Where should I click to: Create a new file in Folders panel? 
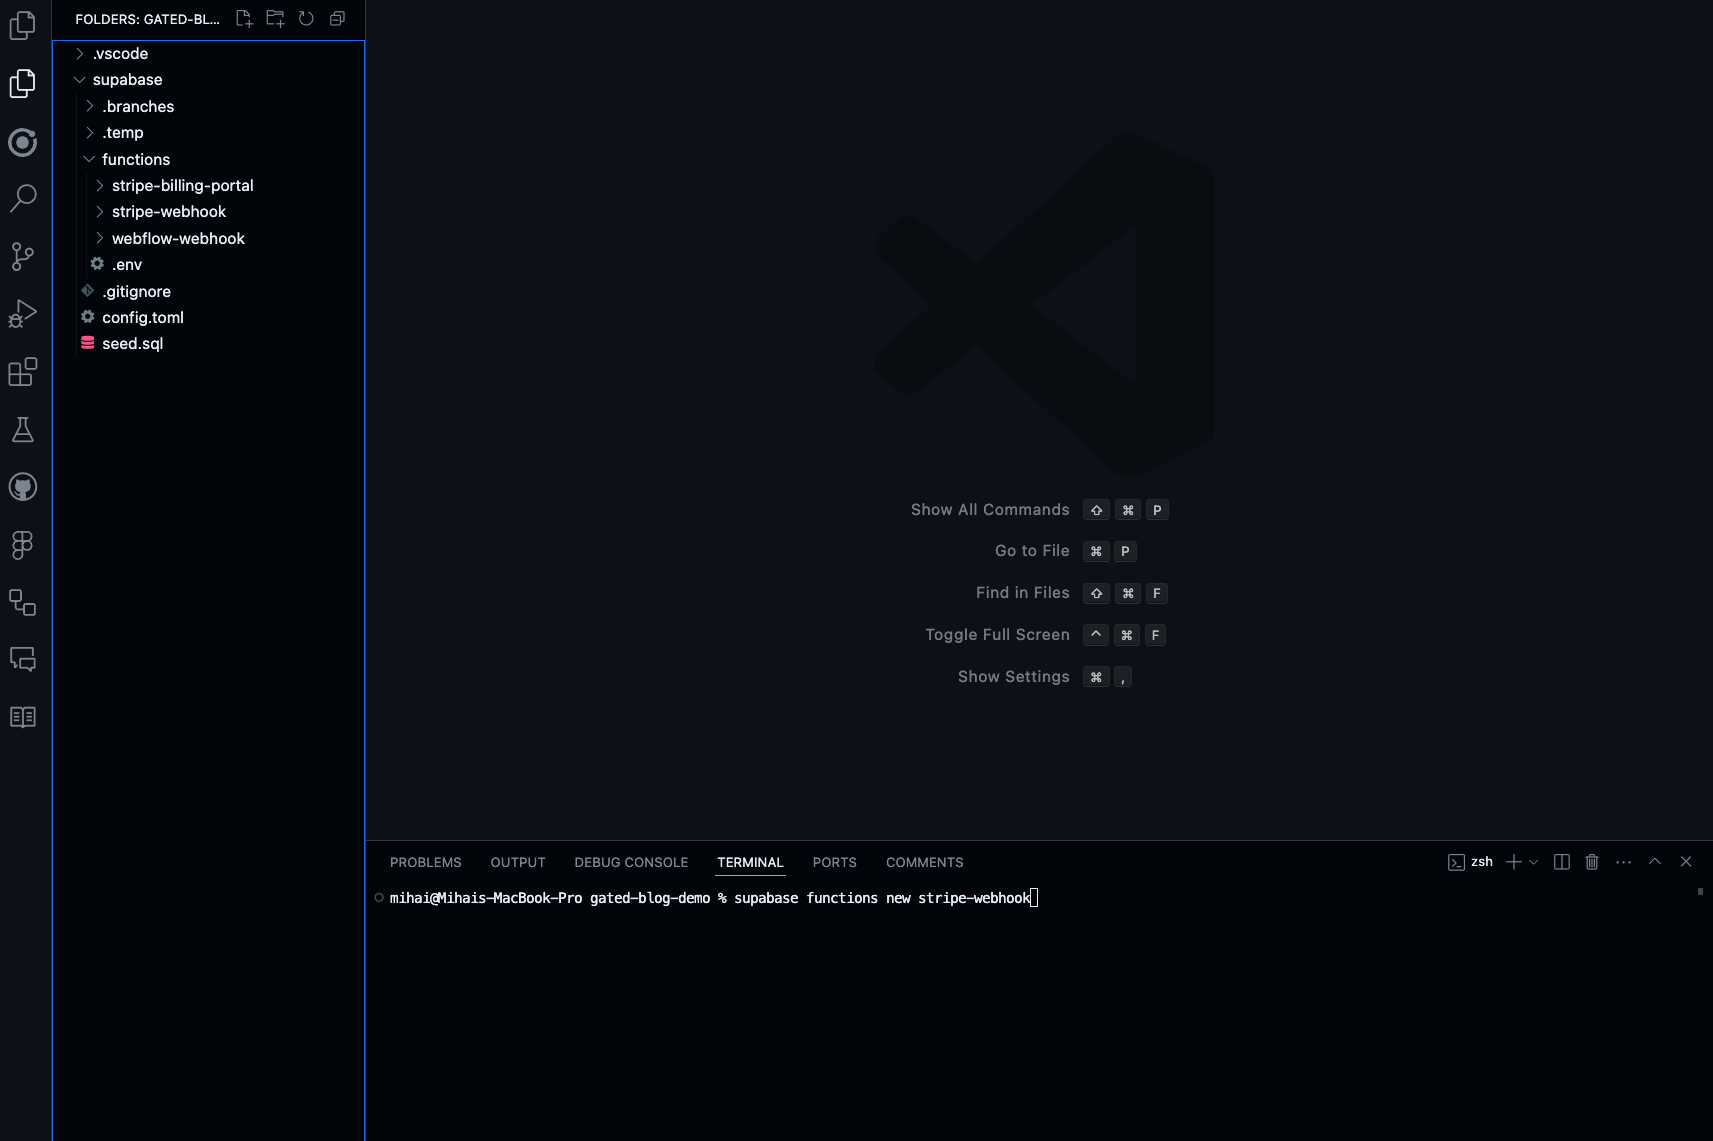(244, 18)
